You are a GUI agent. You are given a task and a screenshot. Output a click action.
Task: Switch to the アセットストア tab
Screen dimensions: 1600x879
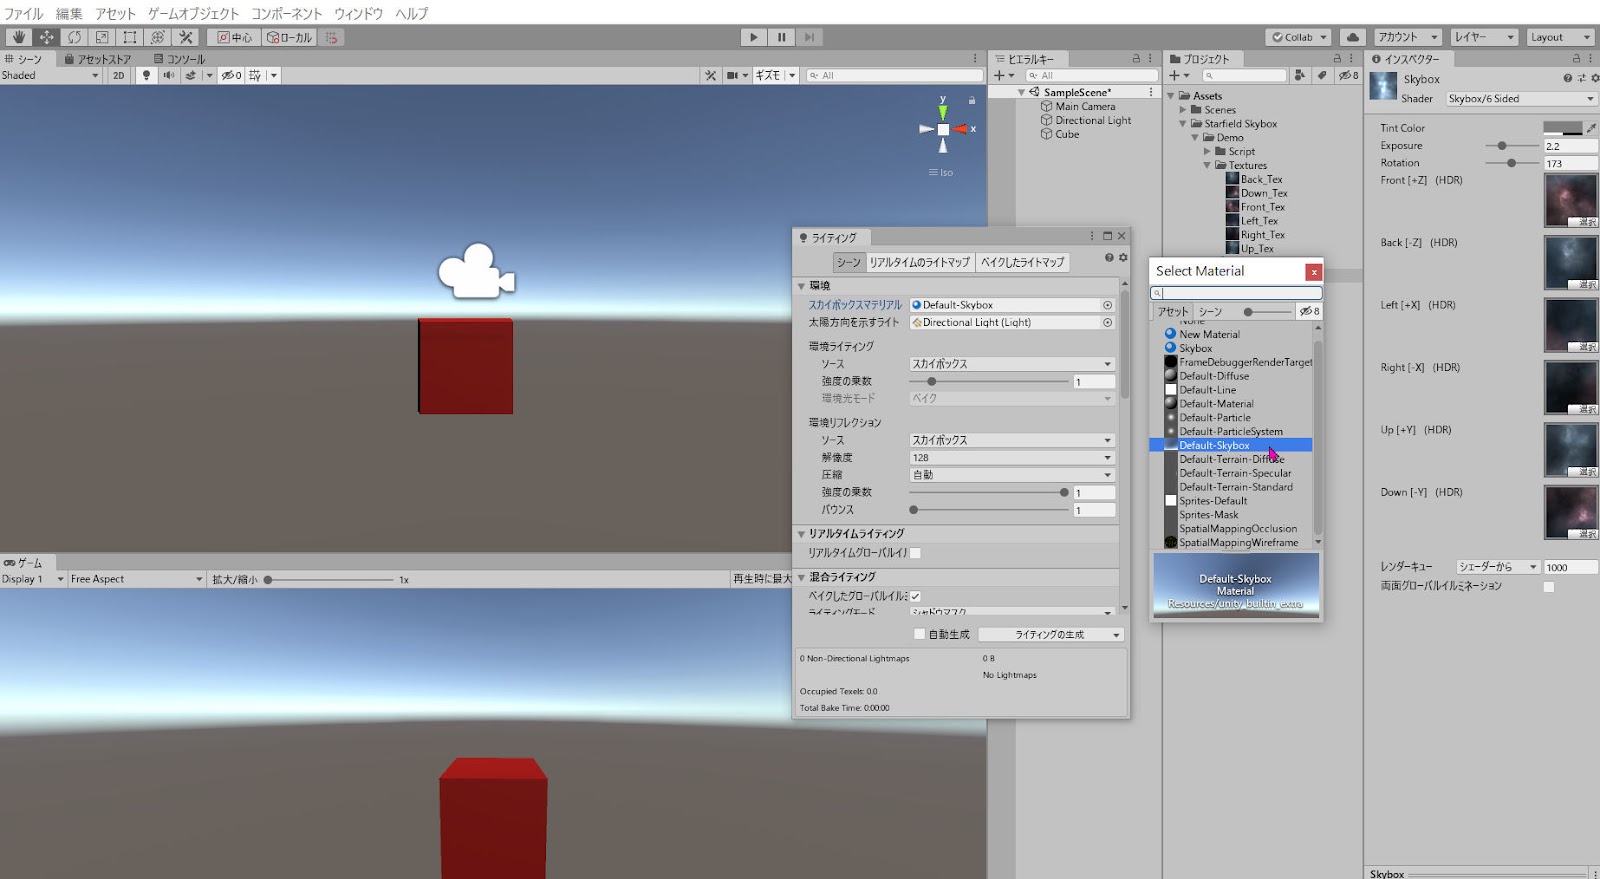coord(98,59)
